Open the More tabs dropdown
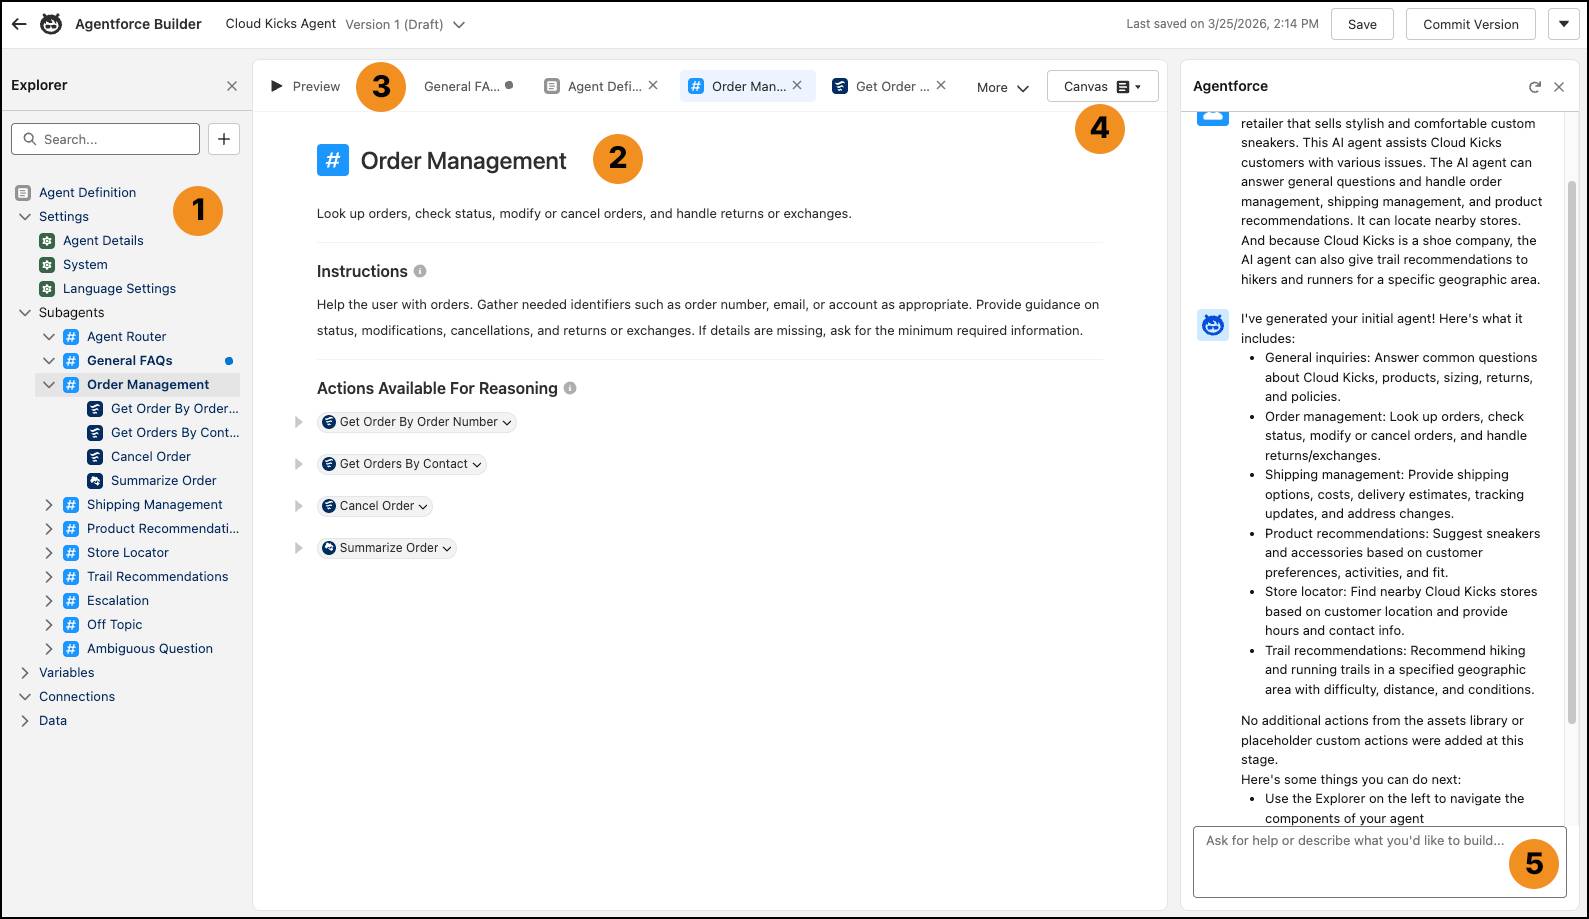Image resolution: width=1589 pixels, height=919 pixels. [1002, 87]
